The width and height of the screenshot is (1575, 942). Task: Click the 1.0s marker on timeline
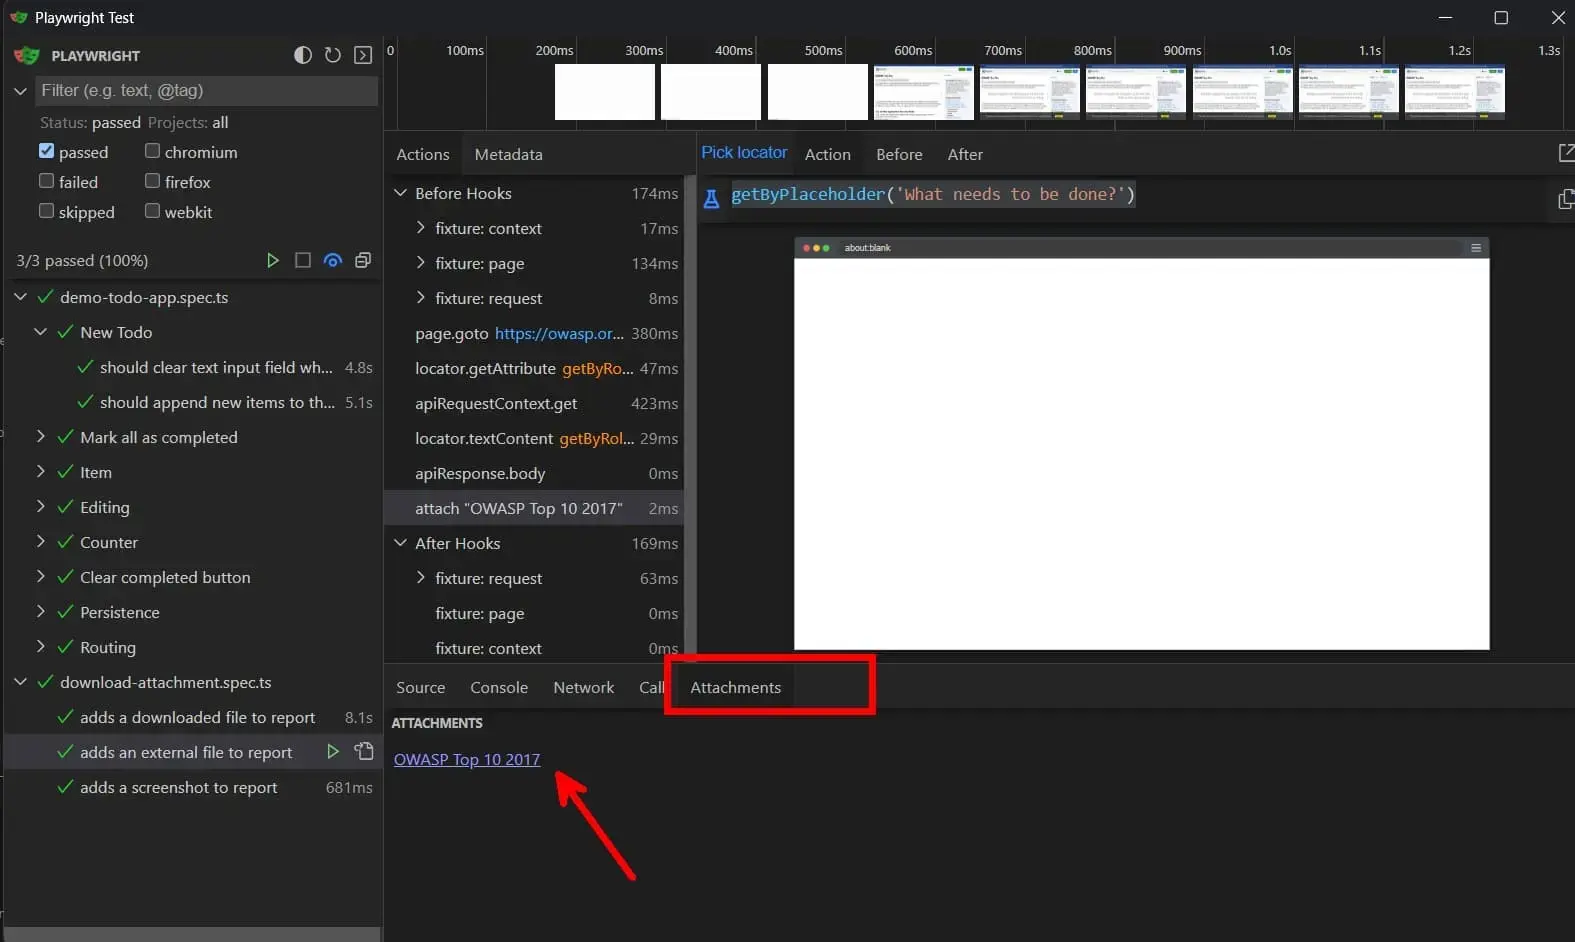[x=1280, y=50]
